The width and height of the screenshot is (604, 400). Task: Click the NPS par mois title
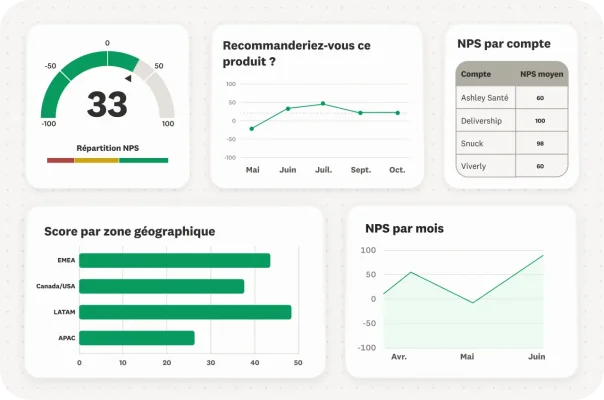pos(404,228)
